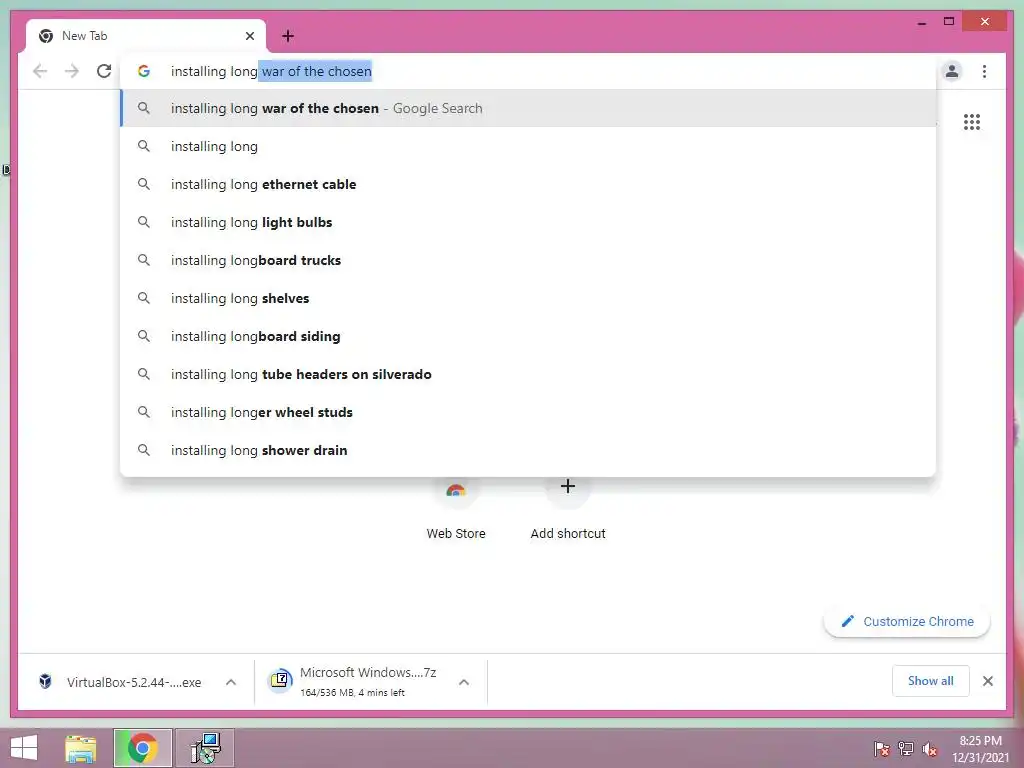The width and height of the screenshot is (1024, 768).
Task: Click the Chrome taskbar icon
Action: (x=142, y=748)
